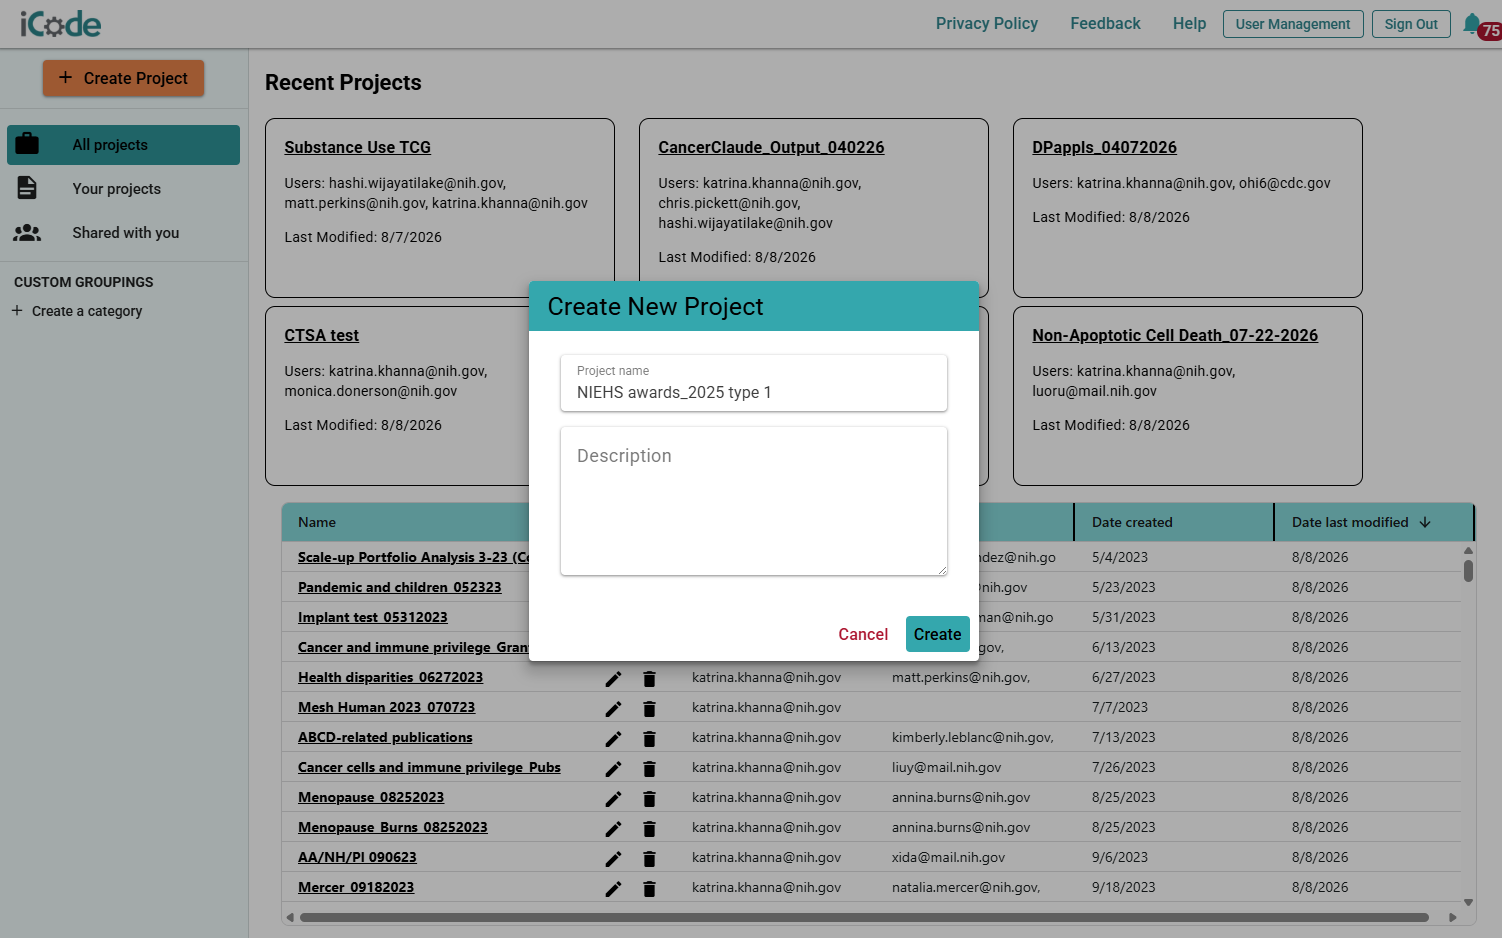Edit Mercer_09182023 pencil icon

(613, 889)
